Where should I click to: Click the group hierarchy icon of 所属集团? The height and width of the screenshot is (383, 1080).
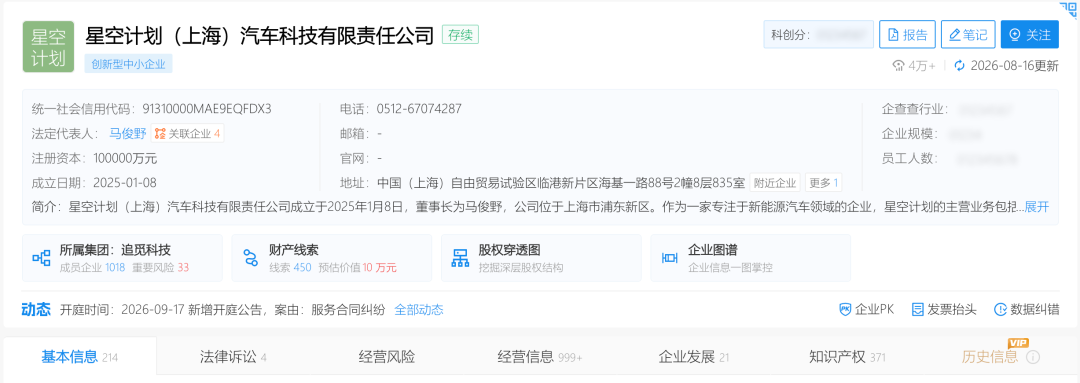coord(41,258)
